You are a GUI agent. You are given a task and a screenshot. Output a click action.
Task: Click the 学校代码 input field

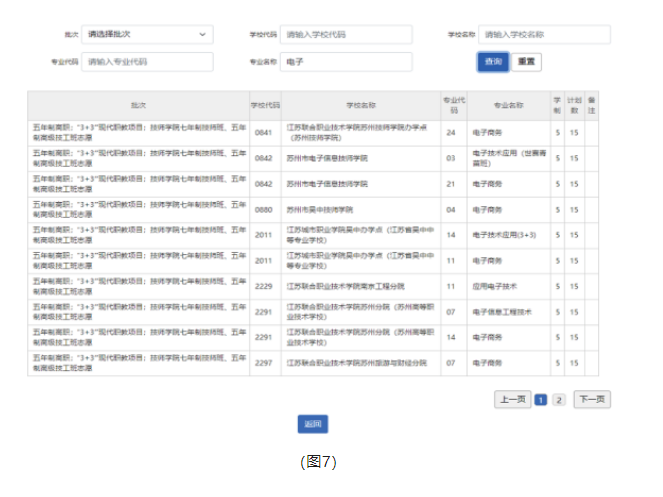pyautogui.click(x=346, y=35)
